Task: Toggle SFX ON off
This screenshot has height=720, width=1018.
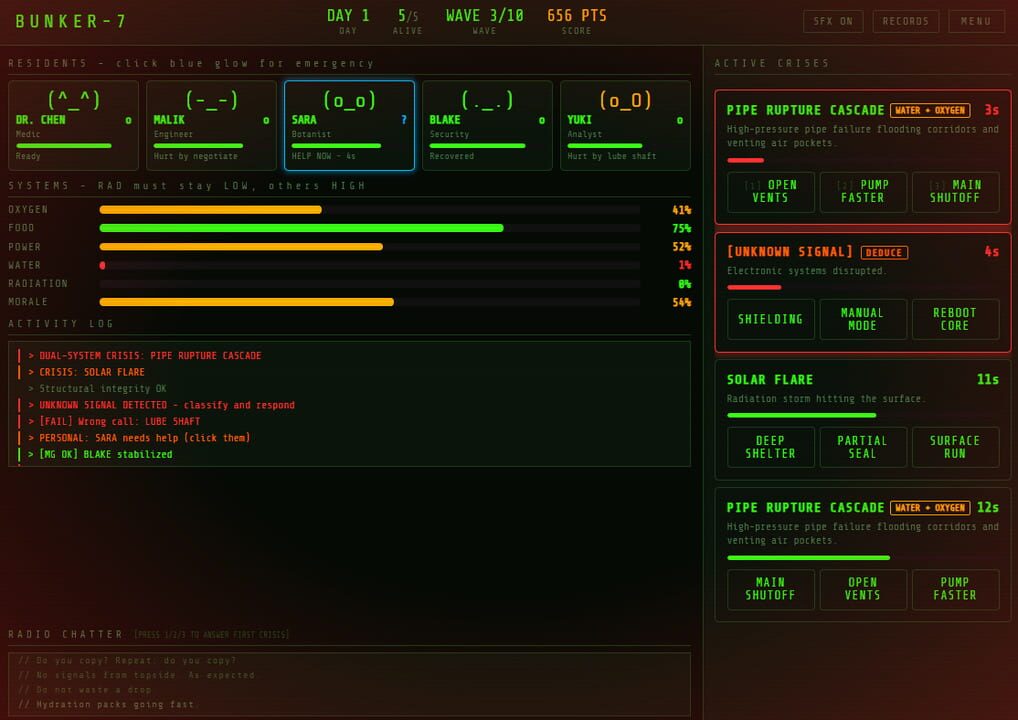Action: [x=832, y=20]
